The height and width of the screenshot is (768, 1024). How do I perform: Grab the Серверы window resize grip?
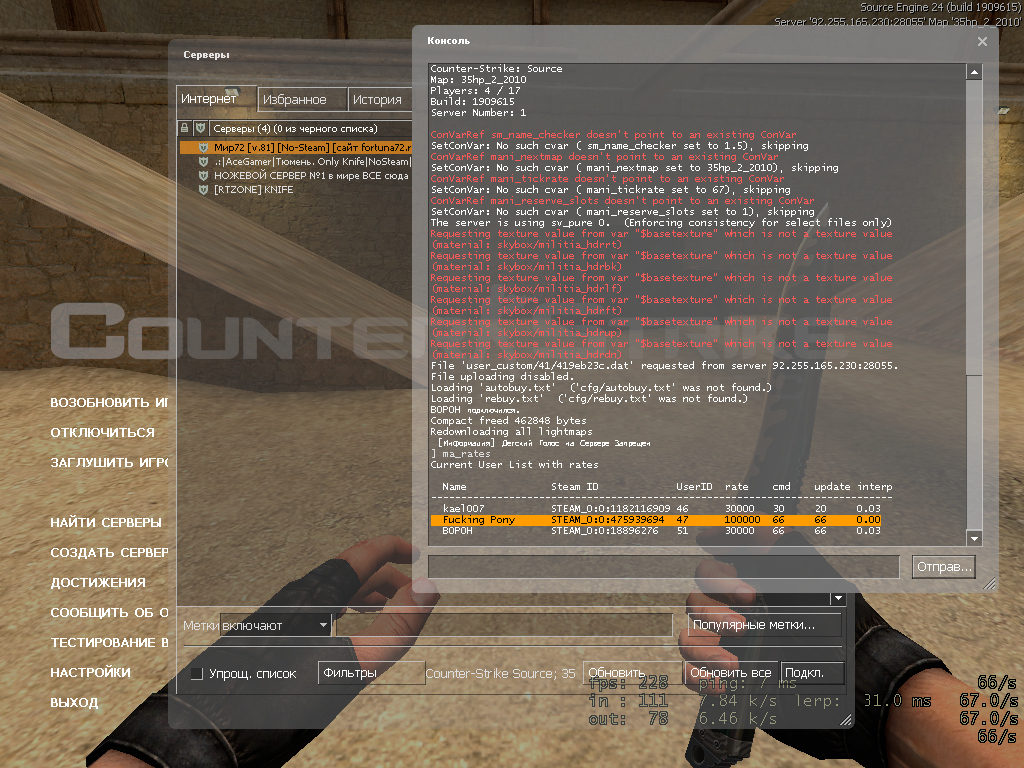pyautogui.click(x=846, y=720)
